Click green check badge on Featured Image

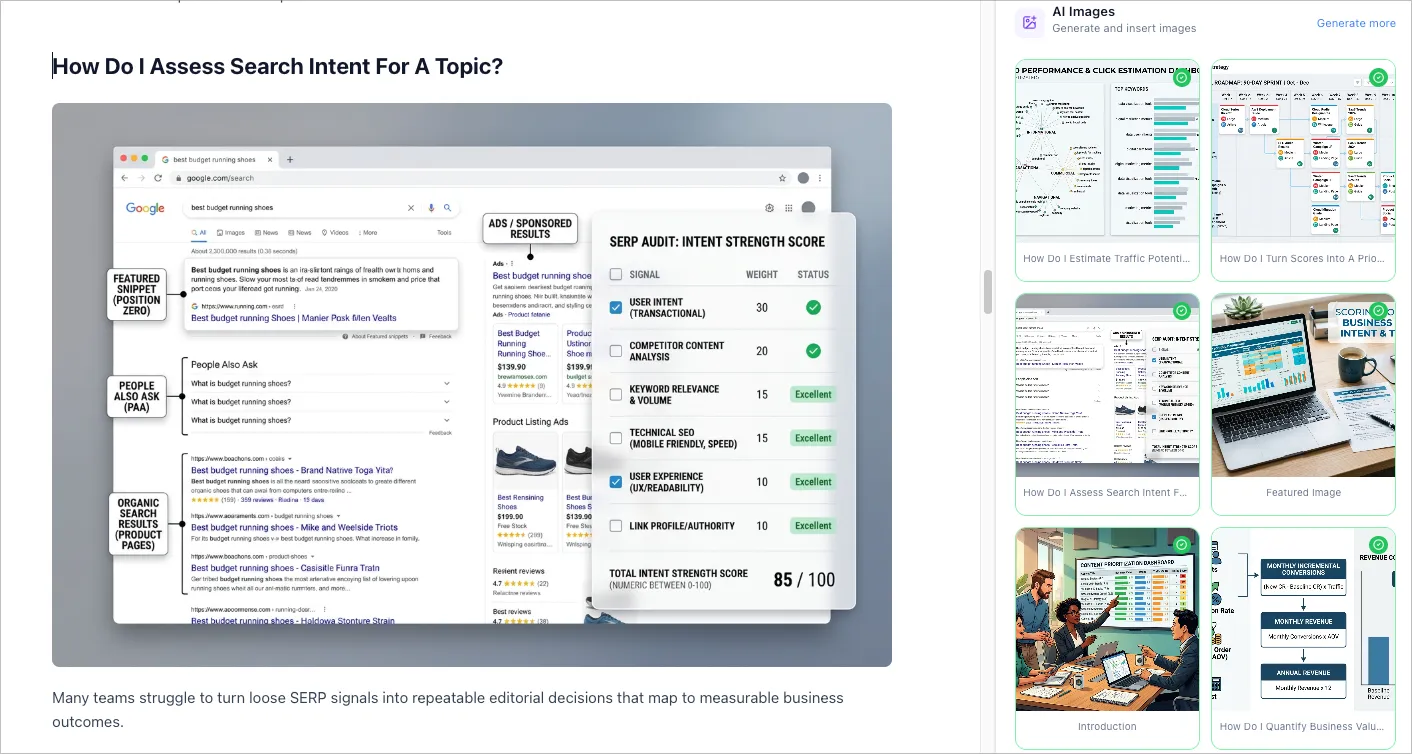[1378, 311]
